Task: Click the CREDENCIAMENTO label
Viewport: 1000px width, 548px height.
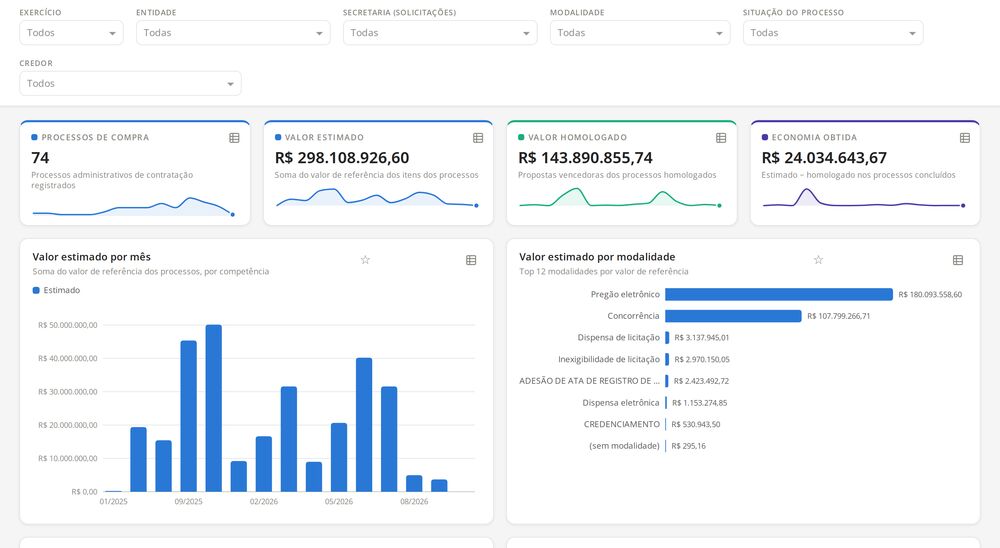Action: coord(622,424)
